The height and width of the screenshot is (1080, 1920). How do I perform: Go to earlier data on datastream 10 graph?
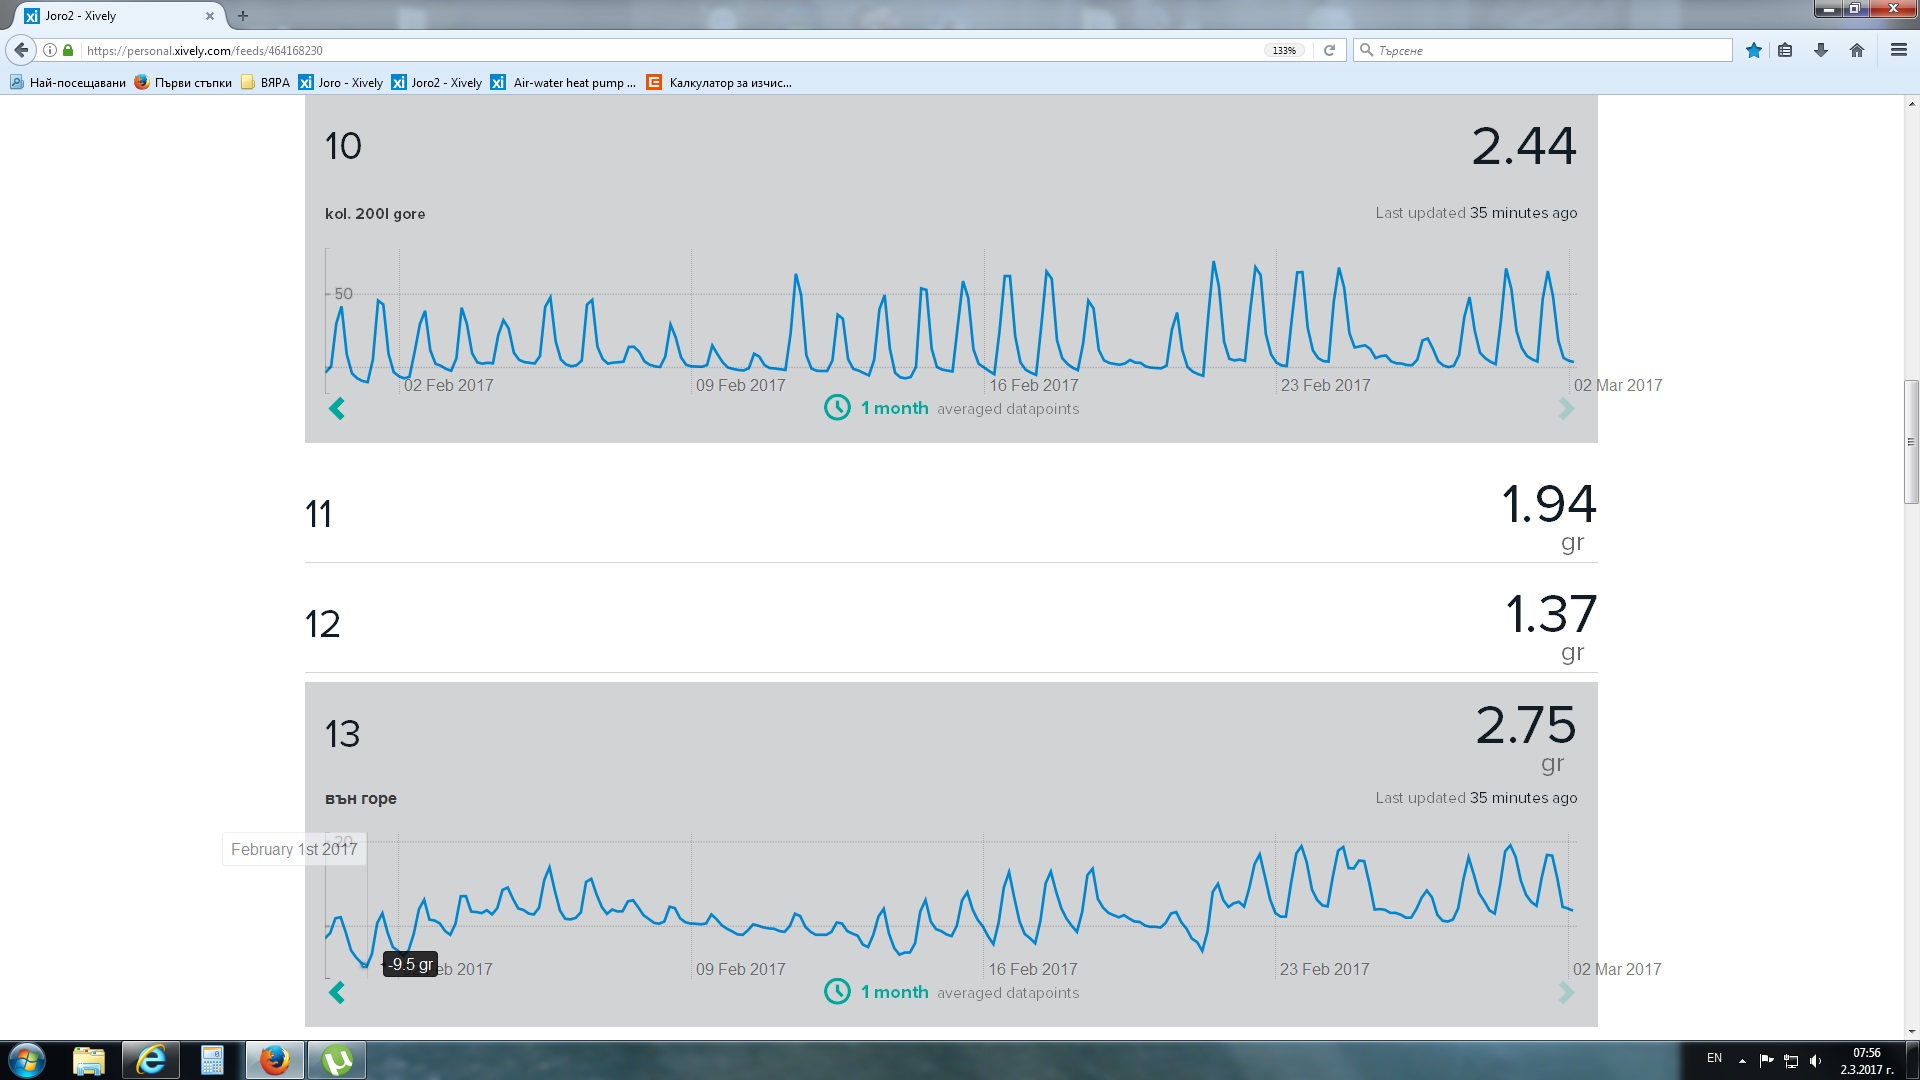point(337,408)
